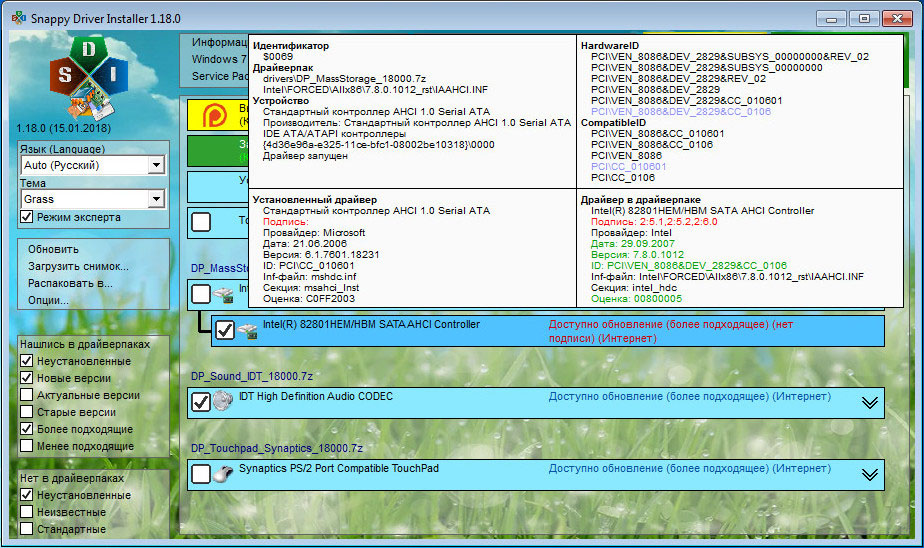Click partially hidden device icon under DP_MassStorage
Image resolution: width=924 pixels, height=548 pixels.
click(x=223, y=295)
